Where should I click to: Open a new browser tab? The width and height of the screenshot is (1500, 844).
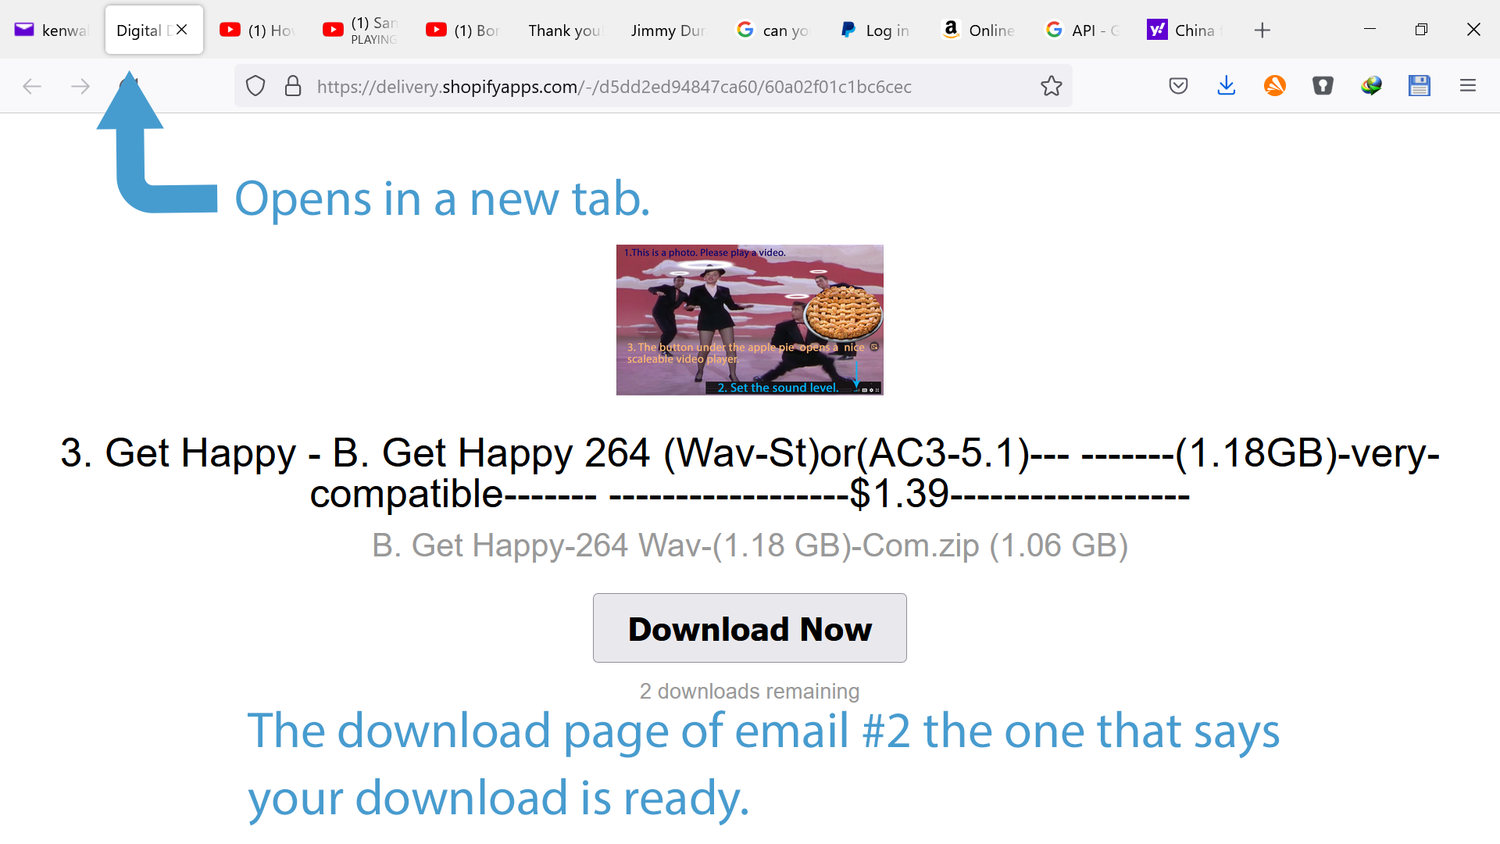[x=1262, y=30]
